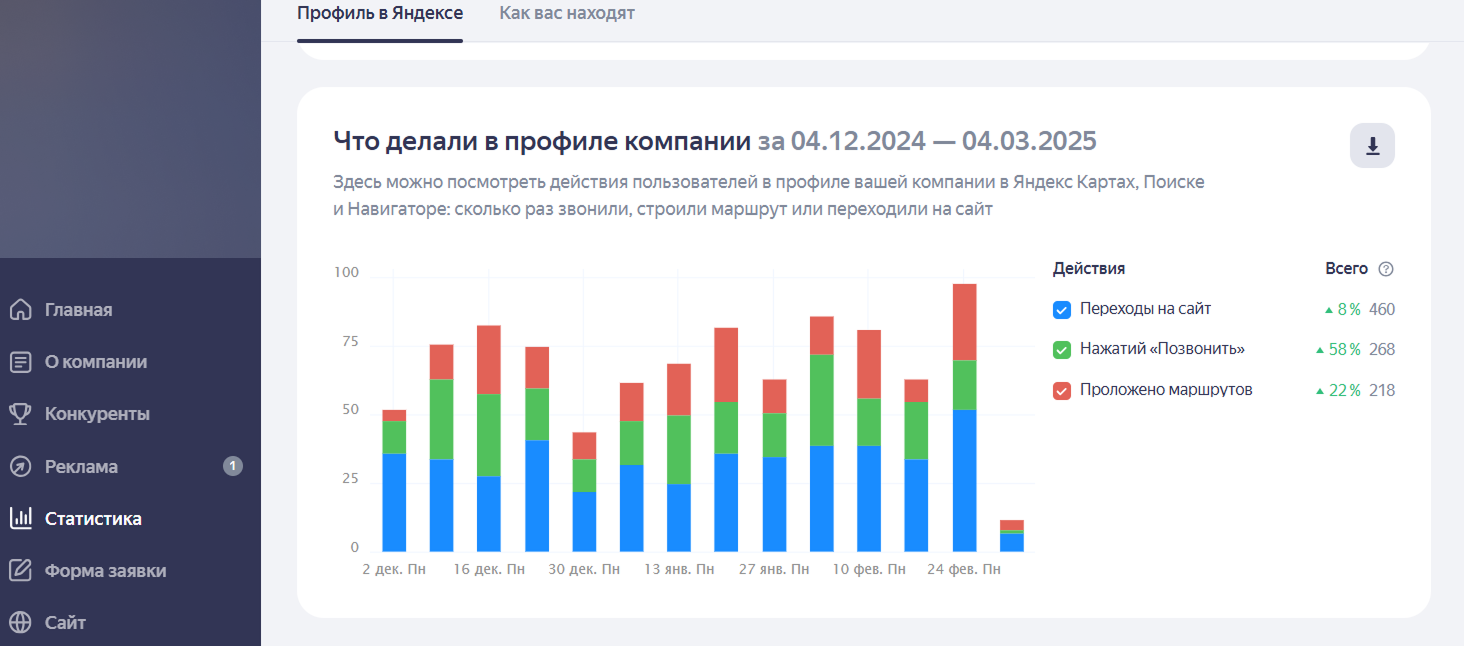This screenshot has width=1464, height=646.
Task: Click the Конкуренты trophy icon
Action: [20, 414]
